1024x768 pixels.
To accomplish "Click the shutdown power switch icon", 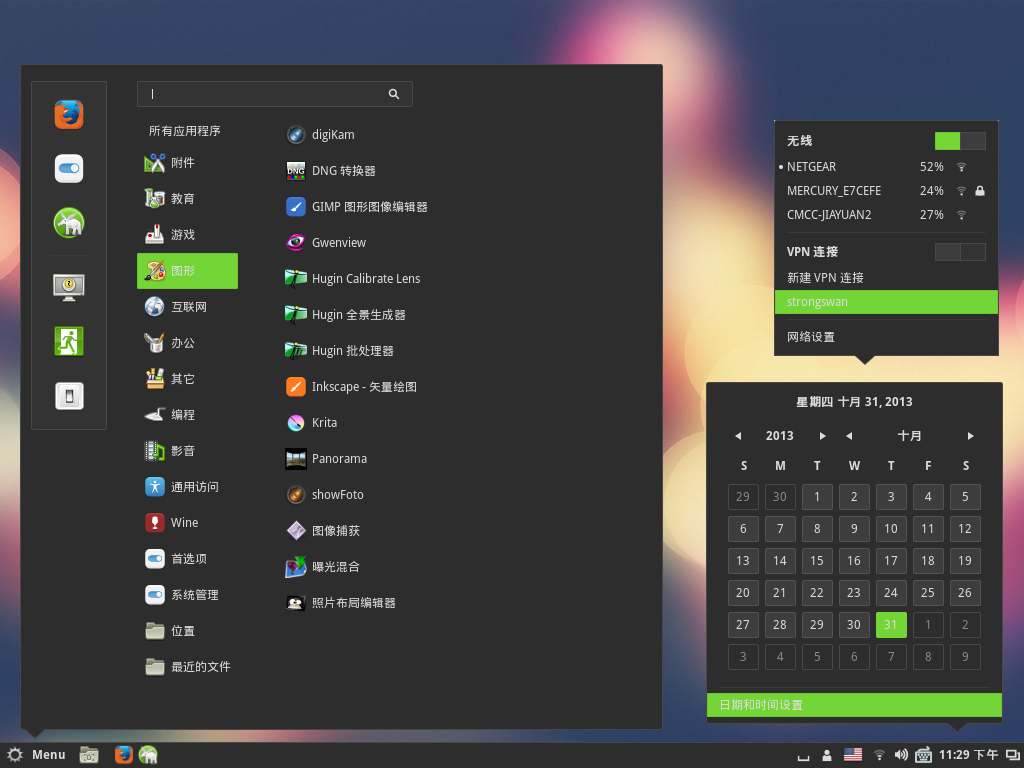I will 69,396.
